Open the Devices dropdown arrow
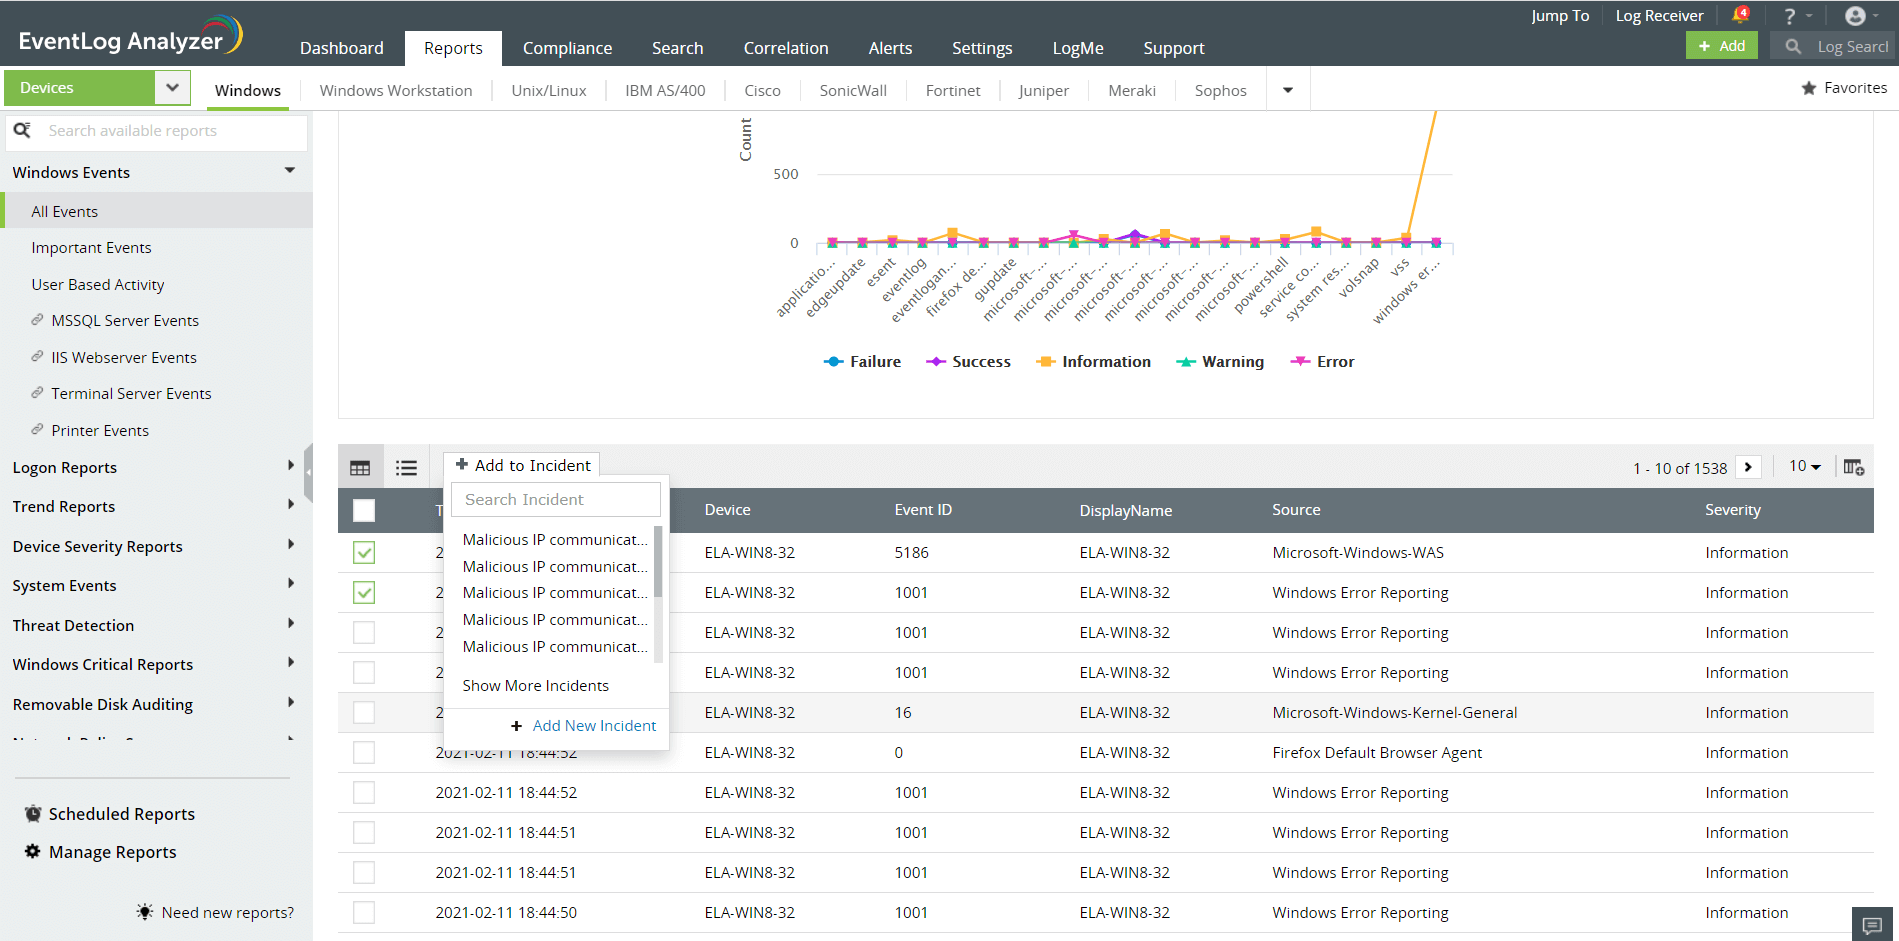This screenshot has height=941, width=1899. click(172, 87)
